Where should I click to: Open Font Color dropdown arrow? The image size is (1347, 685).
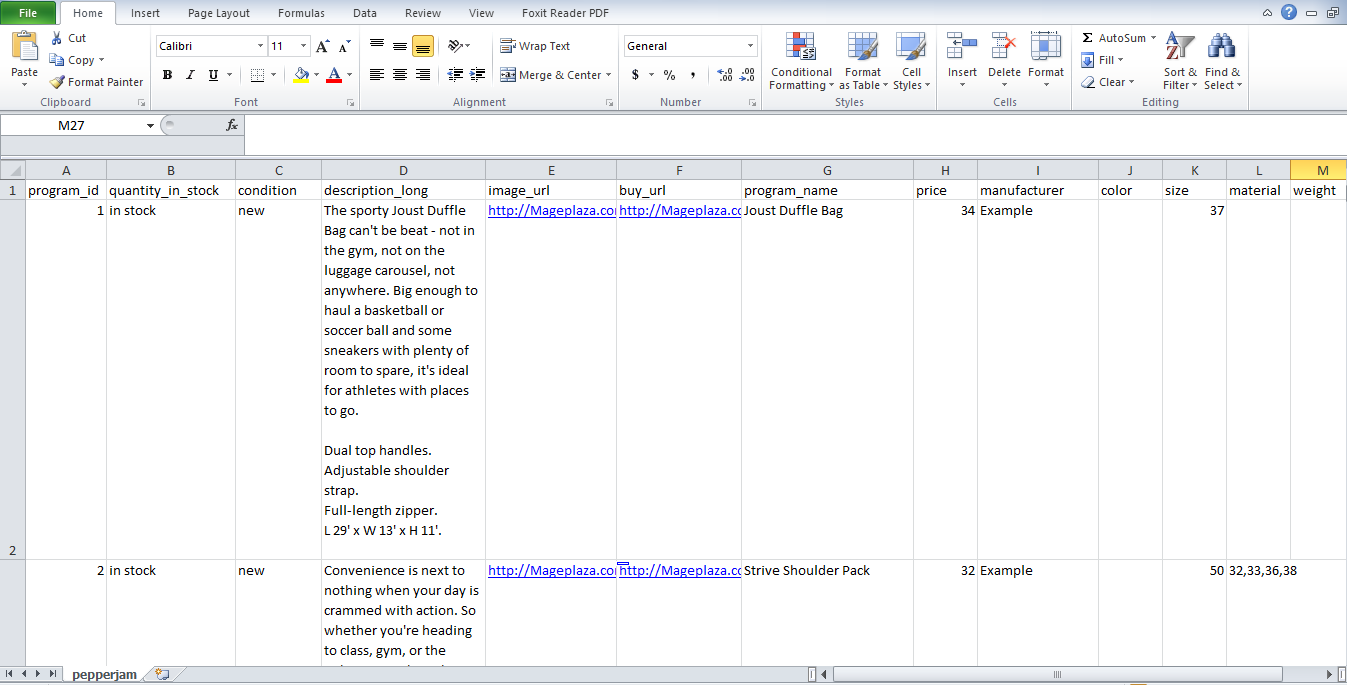[349, 75]
